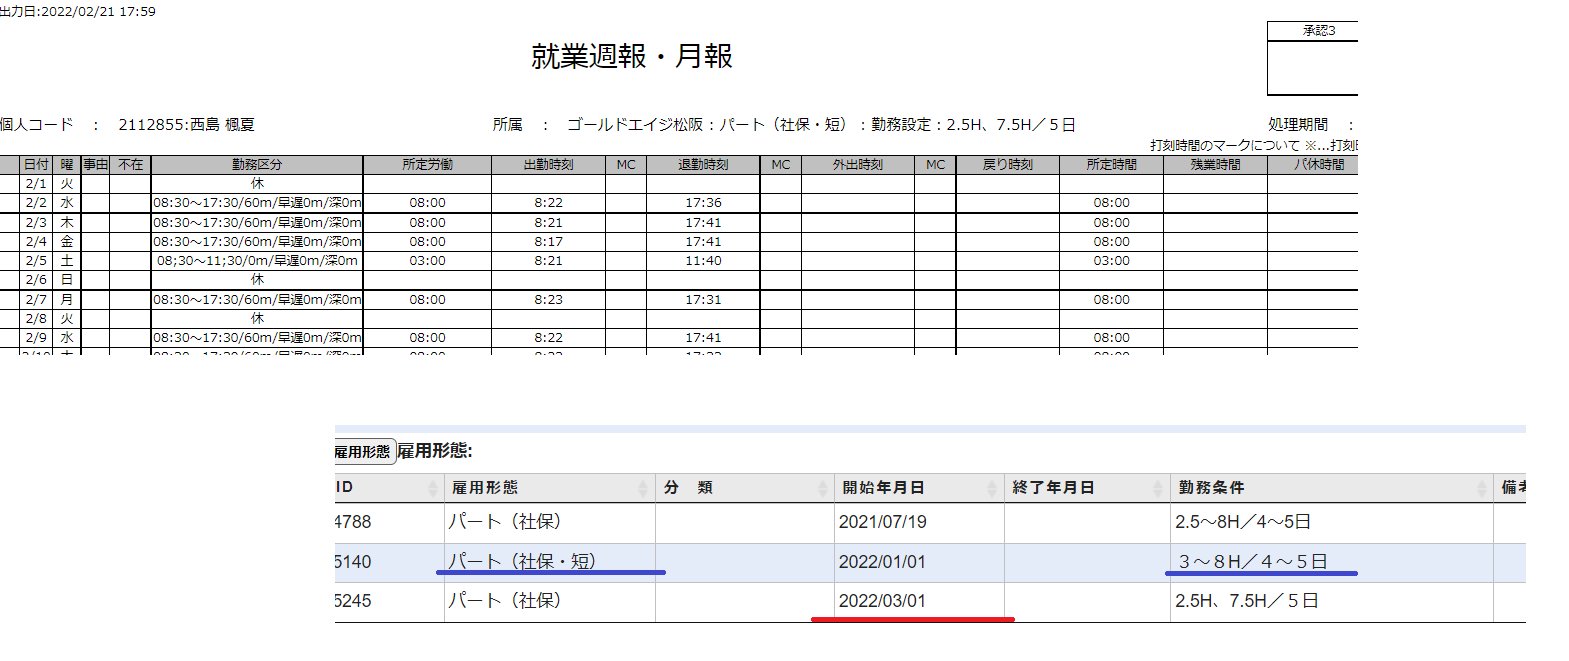This screenshot has width=1569, height=661.
Task: Click the 出勤時刻 column header
Action: [548, 165]
